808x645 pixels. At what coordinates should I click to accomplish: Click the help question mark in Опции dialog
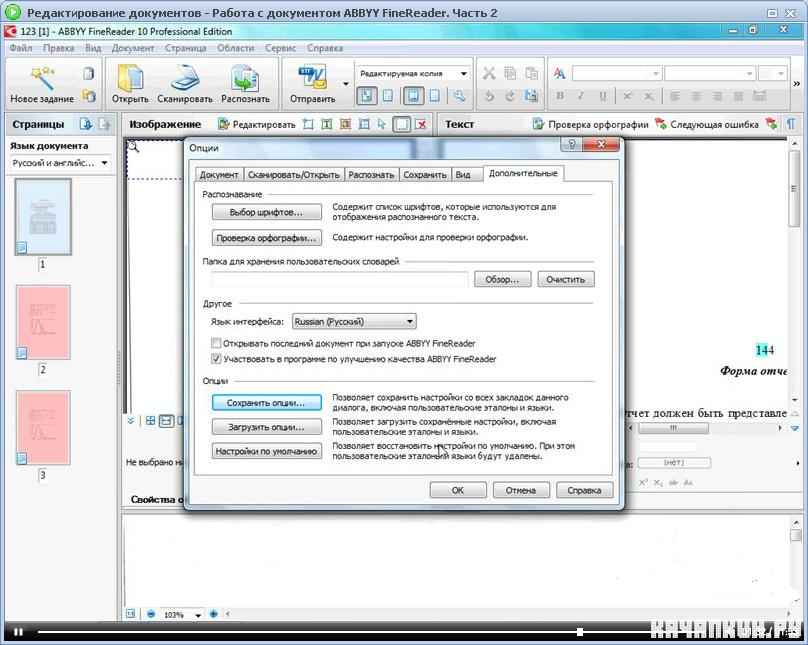click(x=571, y=144)
